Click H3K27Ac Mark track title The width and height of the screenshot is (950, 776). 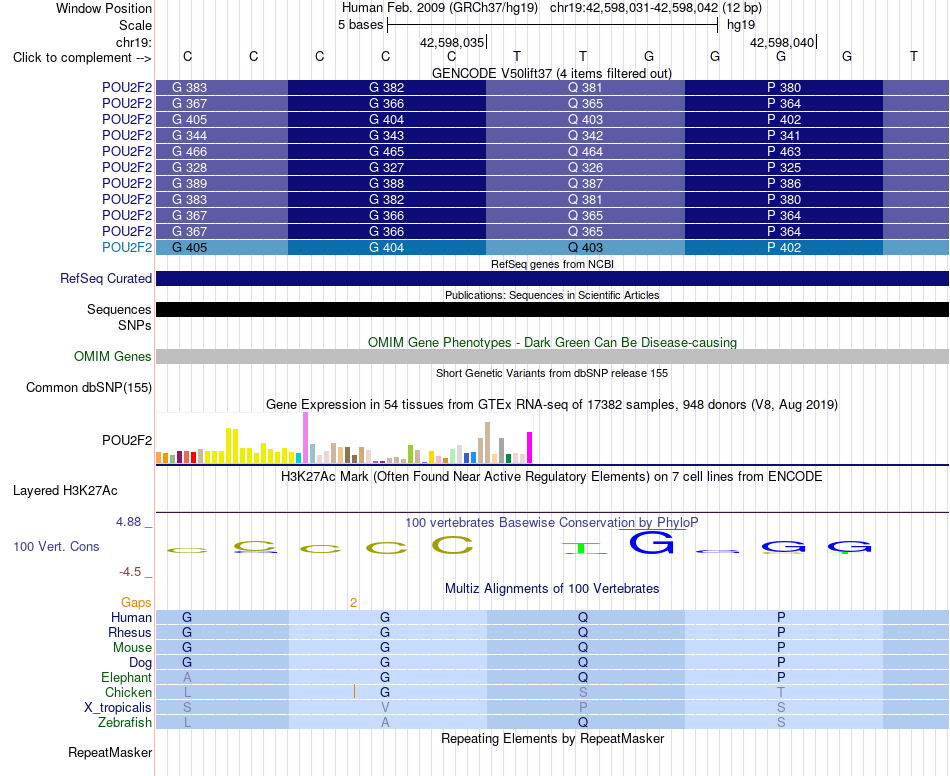pos(552,476)
